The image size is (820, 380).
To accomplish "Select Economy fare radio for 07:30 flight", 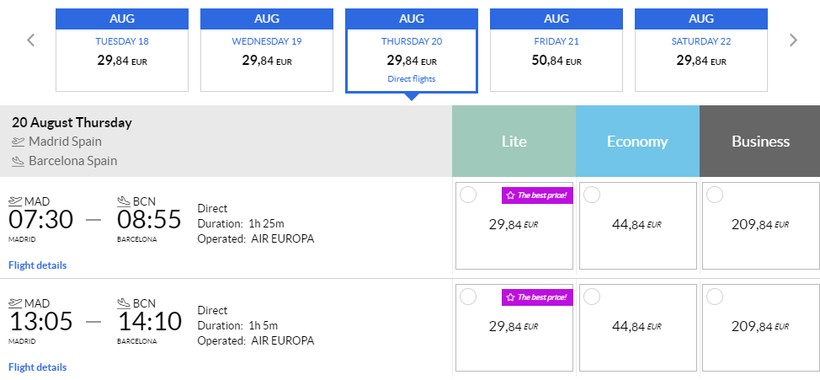I will pyautogui.click(x=591, y=194).
